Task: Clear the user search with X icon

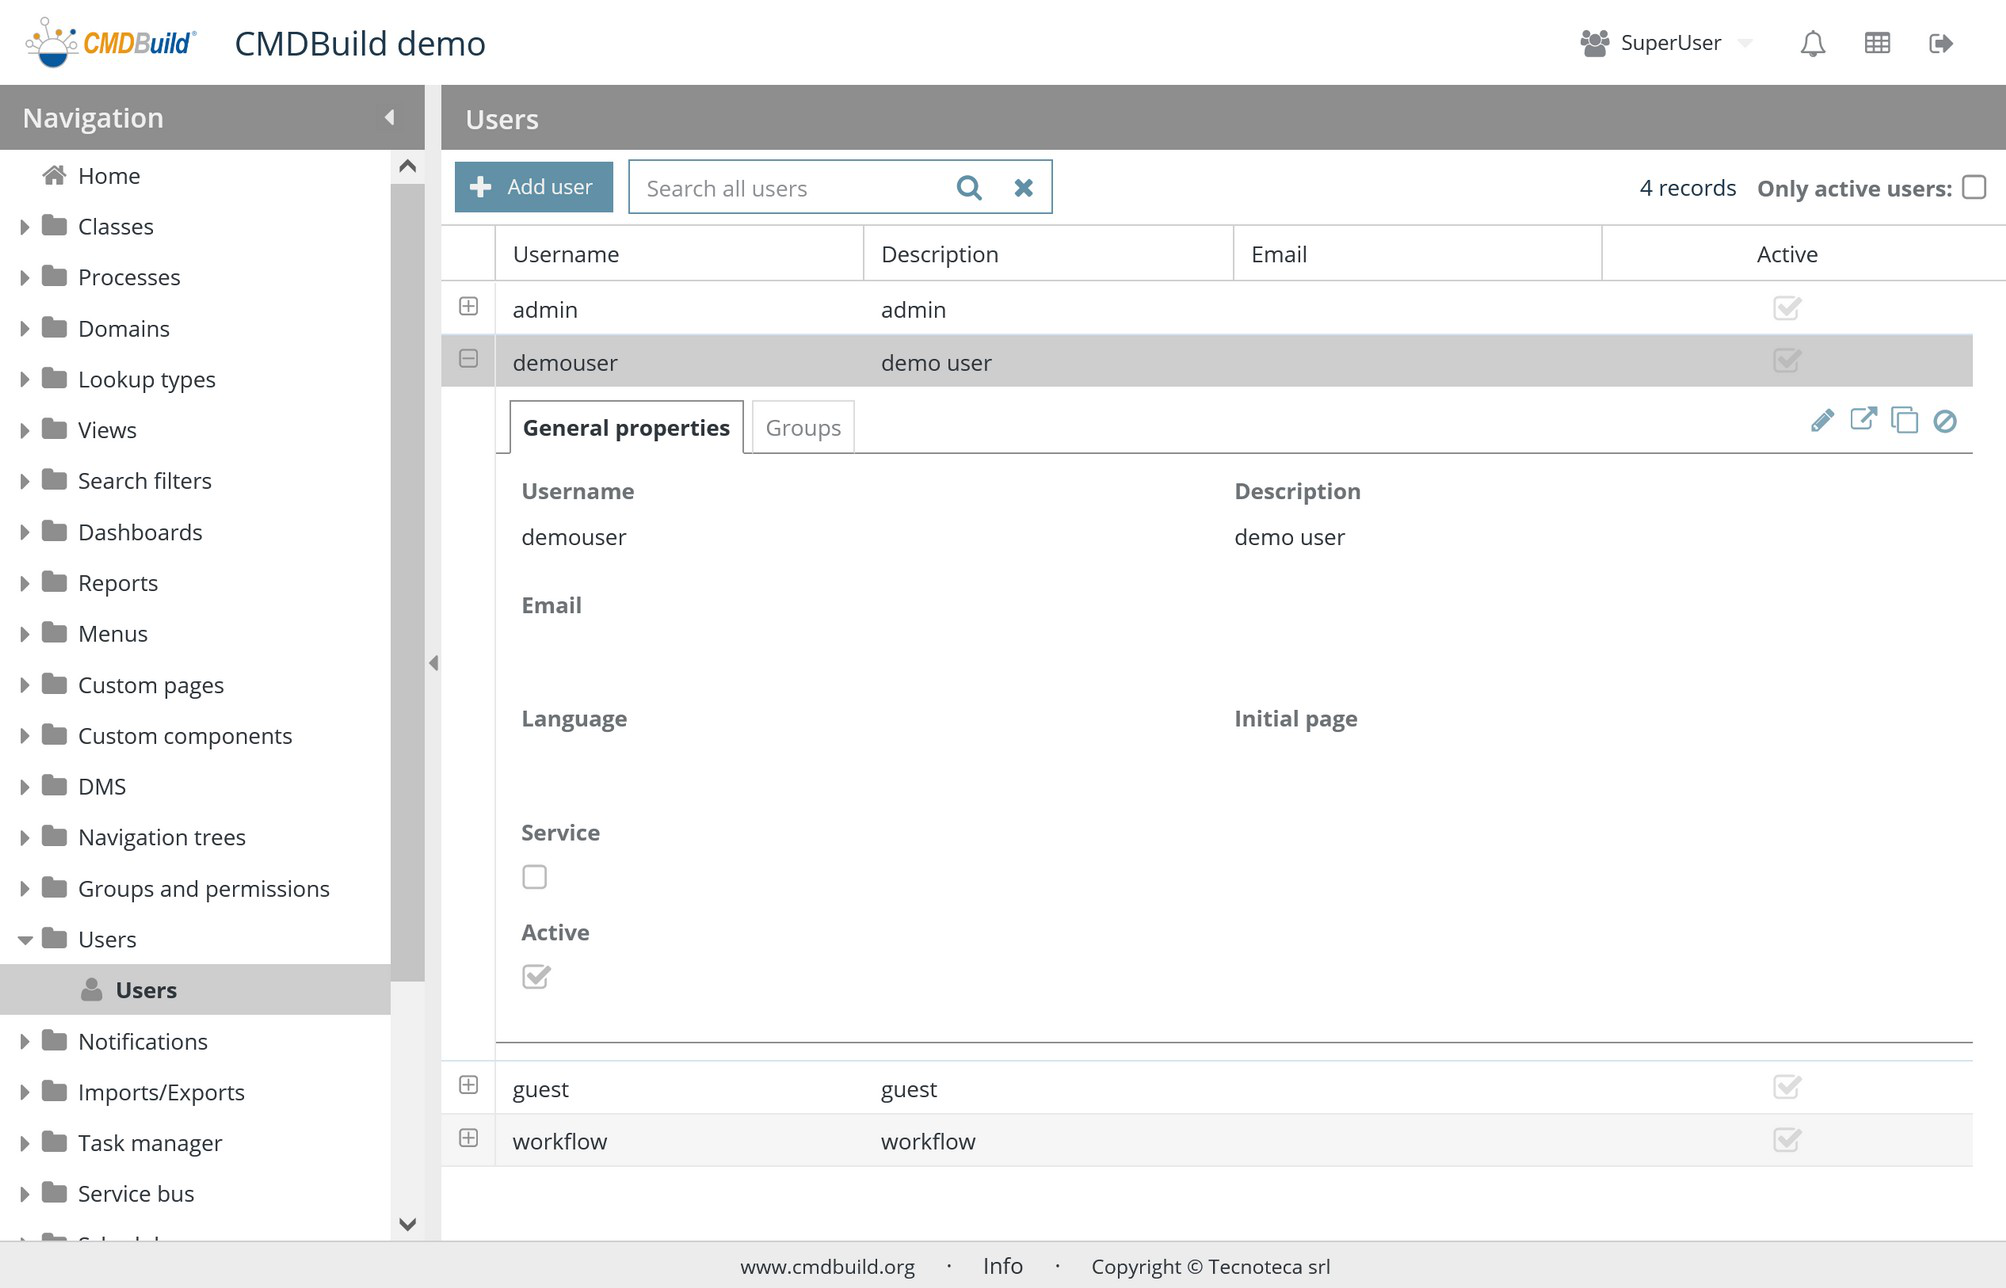Action: 1023,188
